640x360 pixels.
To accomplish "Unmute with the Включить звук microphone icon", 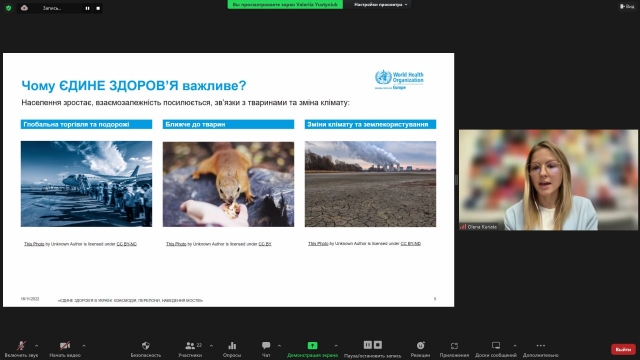I will (21, 346).
